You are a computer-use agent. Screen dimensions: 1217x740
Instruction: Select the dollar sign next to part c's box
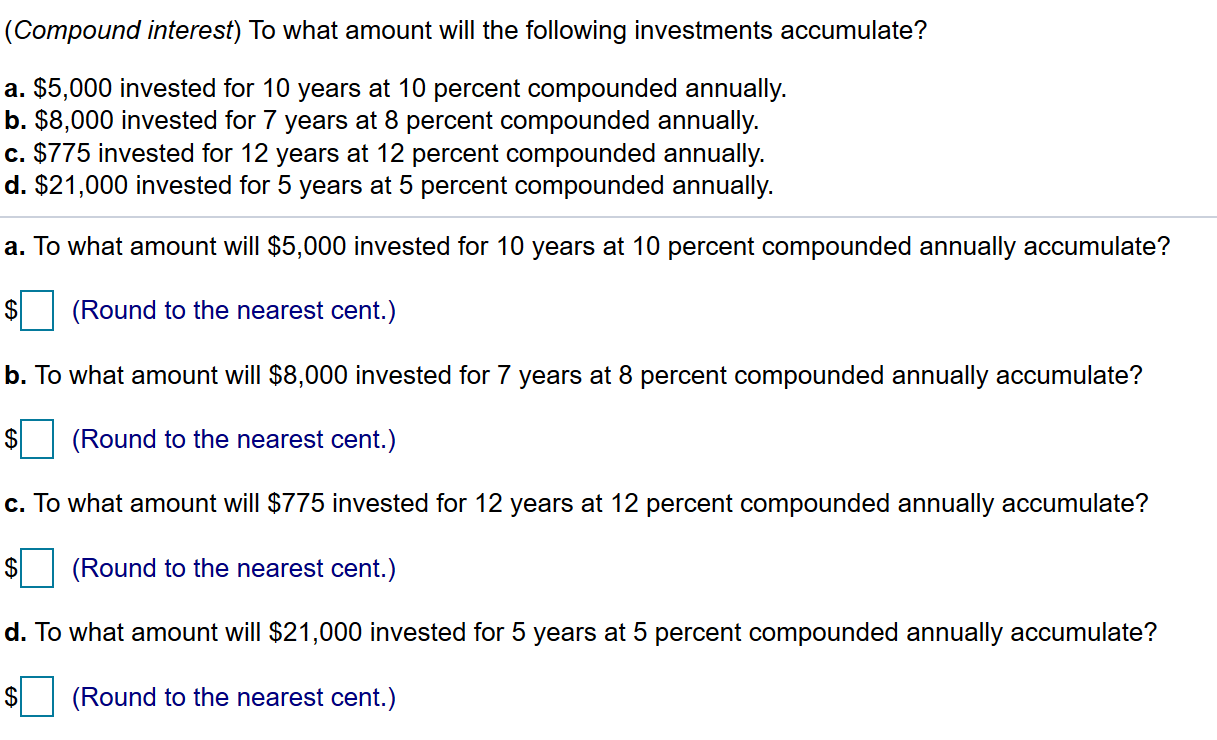pyautogui.click(x=10, y=569)
